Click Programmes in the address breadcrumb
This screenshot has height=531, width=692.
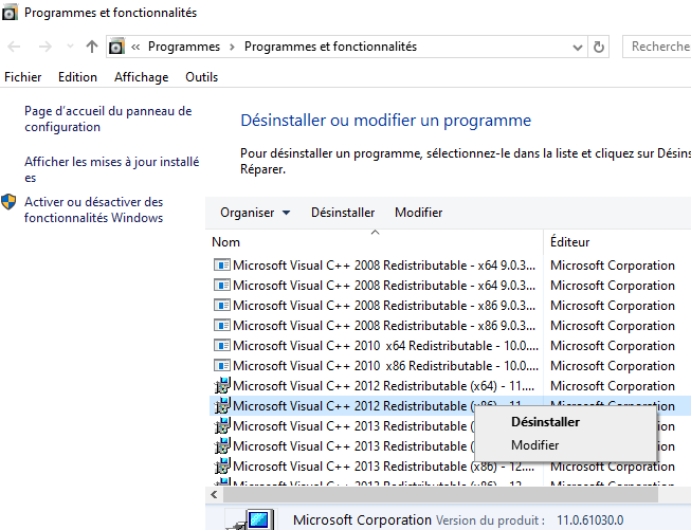[x=184, y=47]
